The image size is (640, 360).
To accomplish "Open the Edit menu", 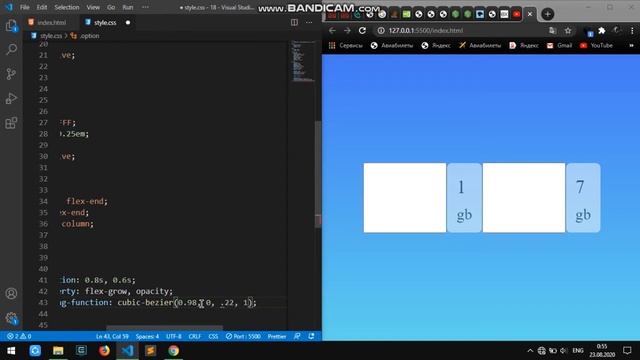I will tap(42, 7).
